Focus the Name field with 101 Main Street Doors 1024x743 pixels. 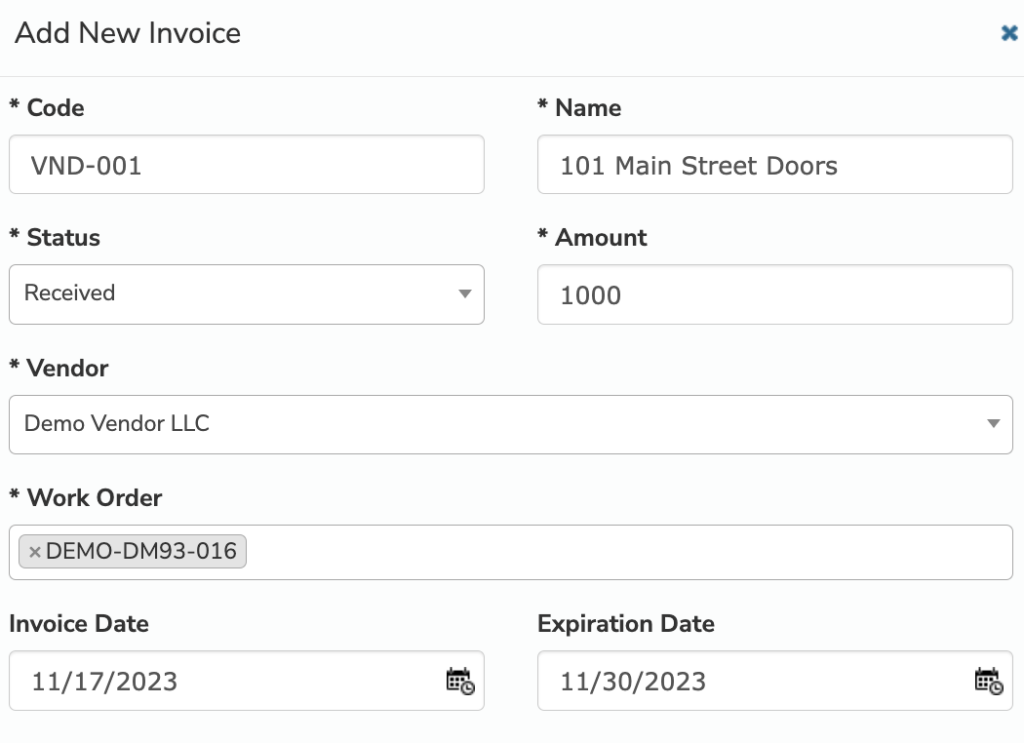(775, 165)
